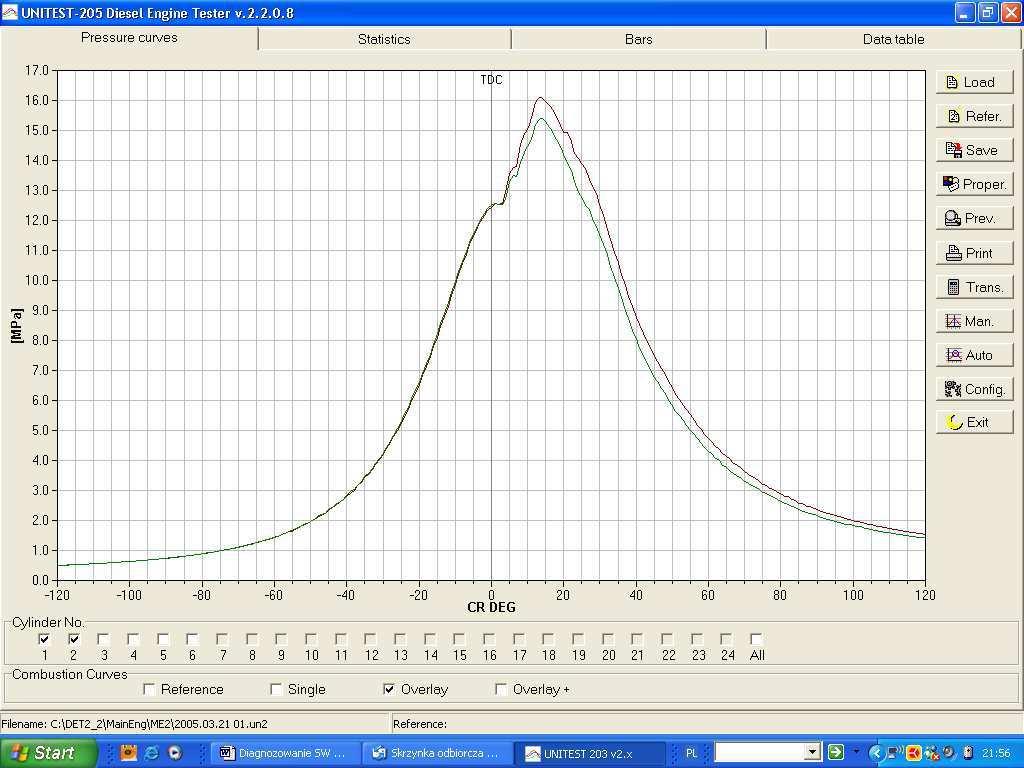Click the system clock 21:56
Screen dimensions: 1024x768
(995, 753)
